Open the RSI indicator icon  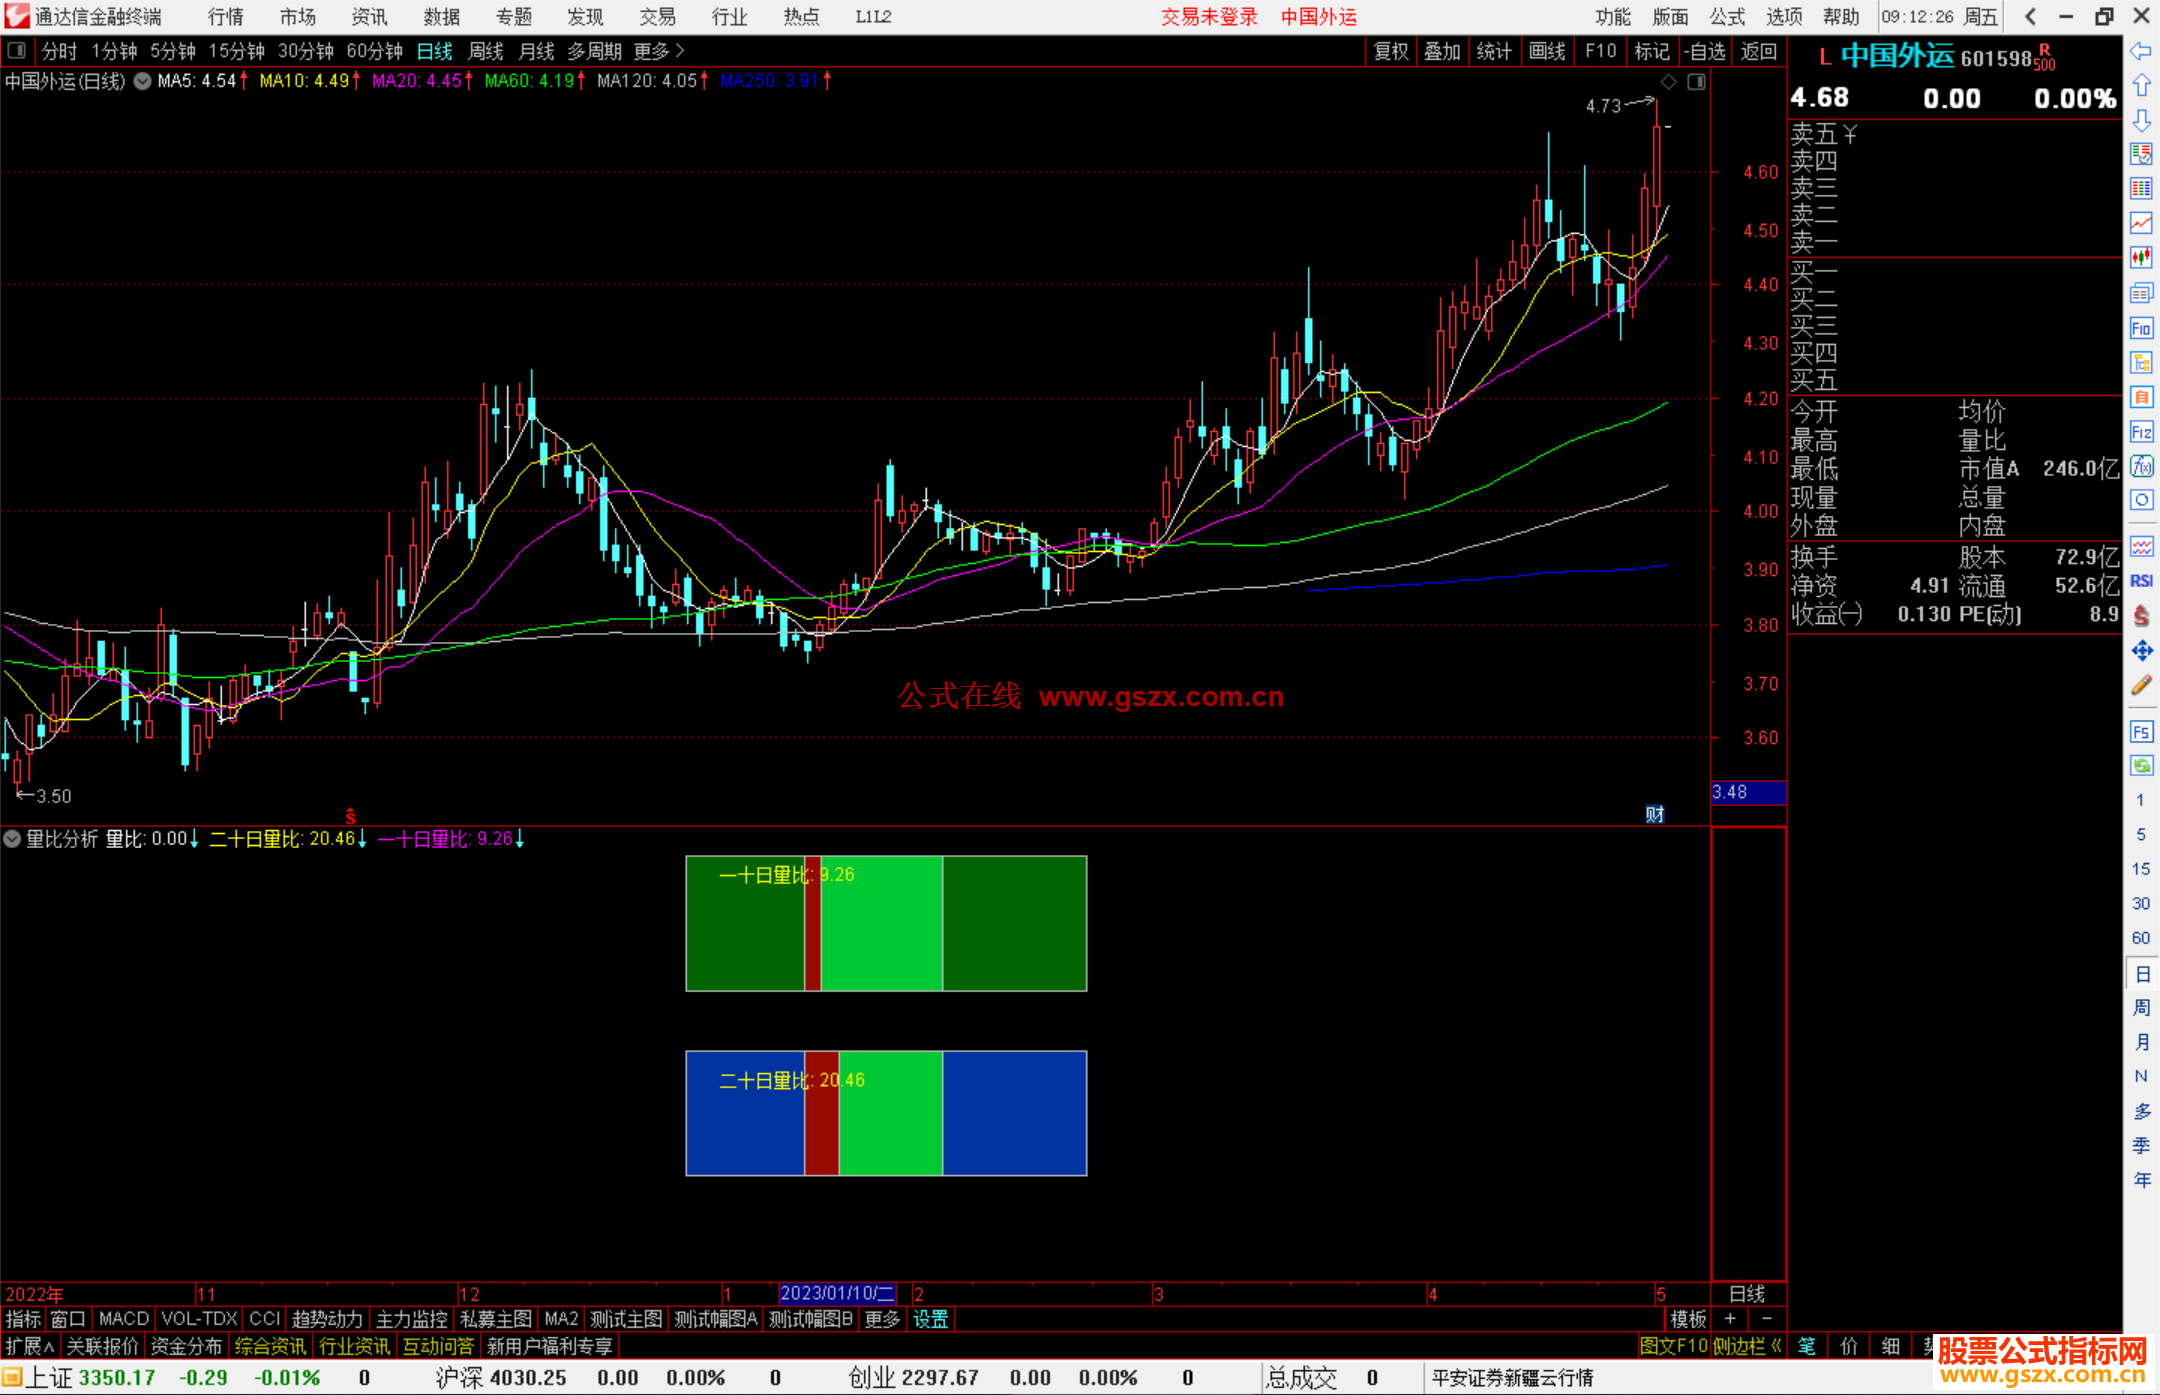click(2141, 581)
